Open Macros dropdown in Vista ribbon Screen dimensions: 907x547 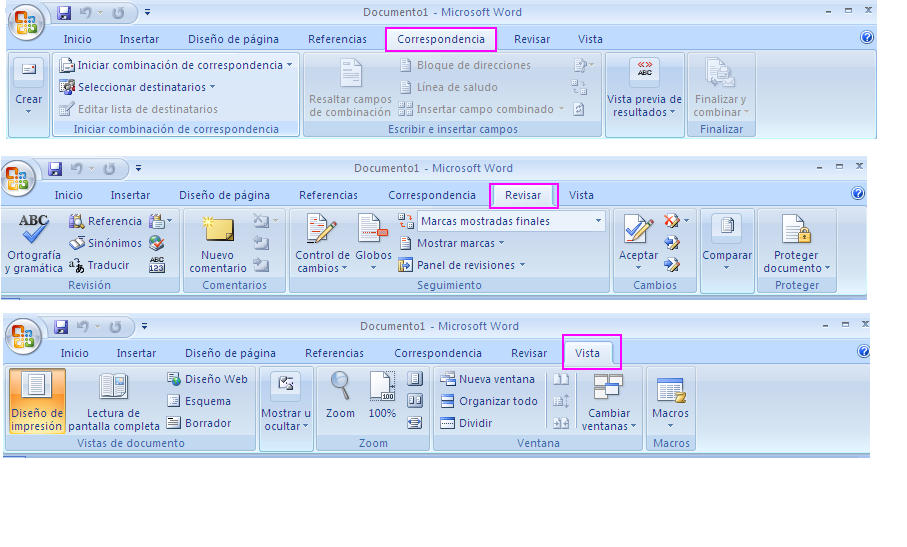670,402
